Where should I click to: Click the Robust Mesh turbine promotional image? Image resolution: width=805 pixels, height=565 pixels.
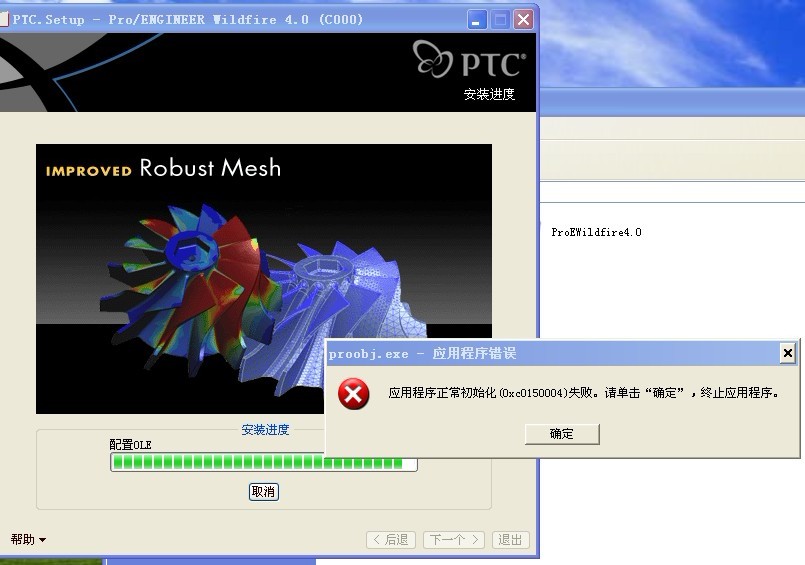point(264,279)
